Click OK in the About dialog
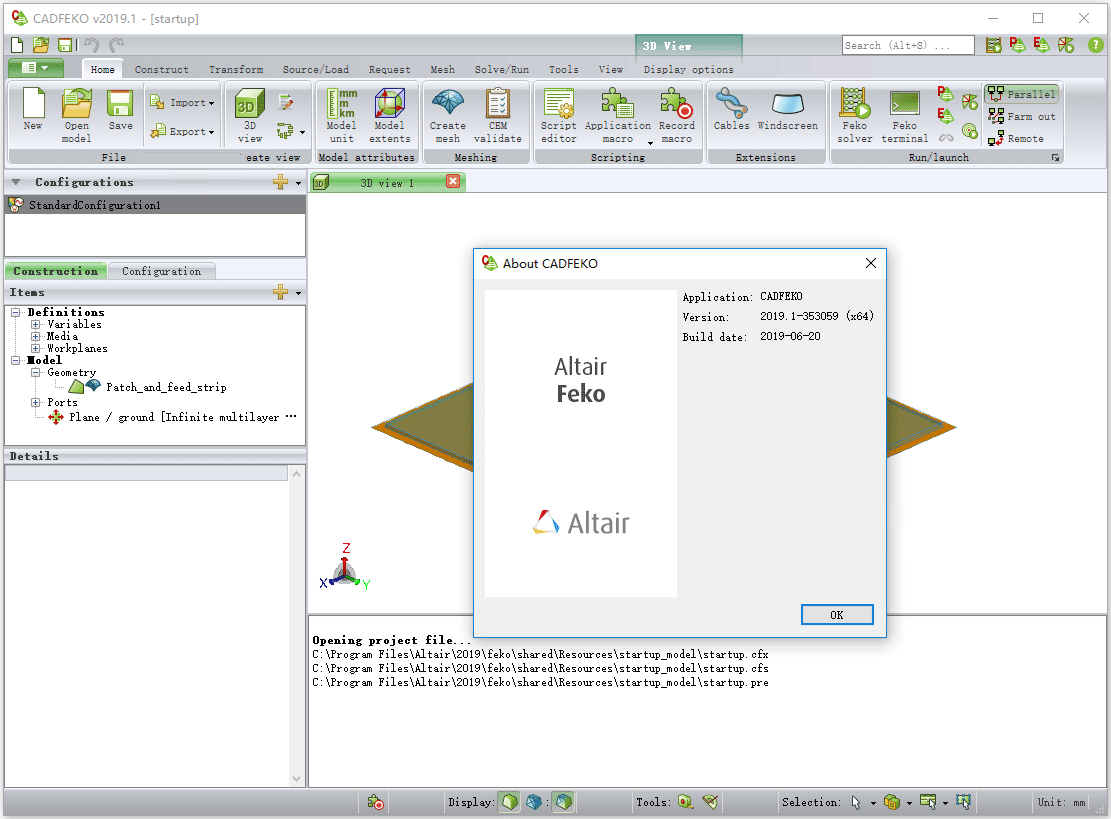Viewport: 1111px width, 819px height. tap(837, 614)
